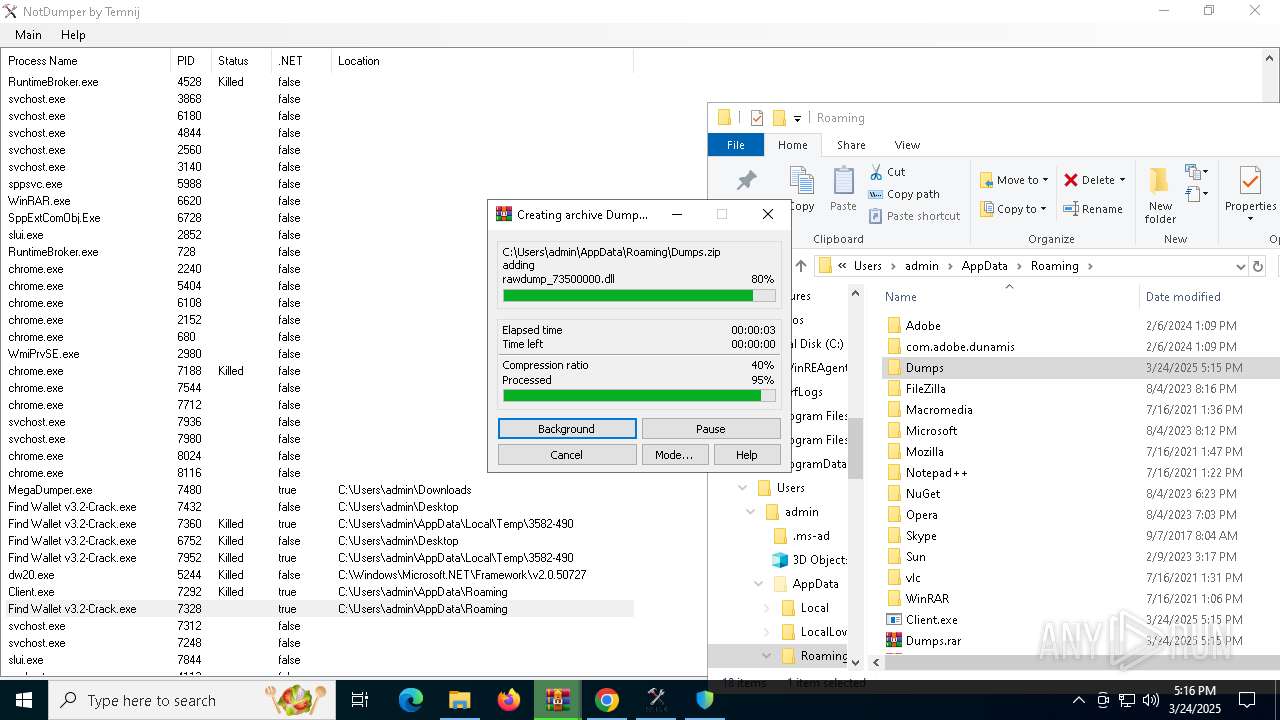Select the FileZilla folder

tap(925, 388)
